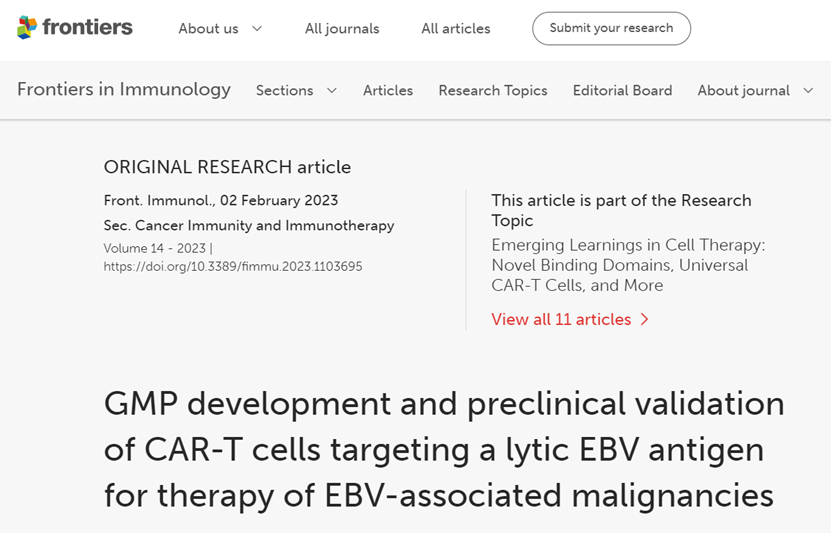Click the arrow next to View all 11 articles
Viewport: 831px width, 533px height.
point(644,319)
